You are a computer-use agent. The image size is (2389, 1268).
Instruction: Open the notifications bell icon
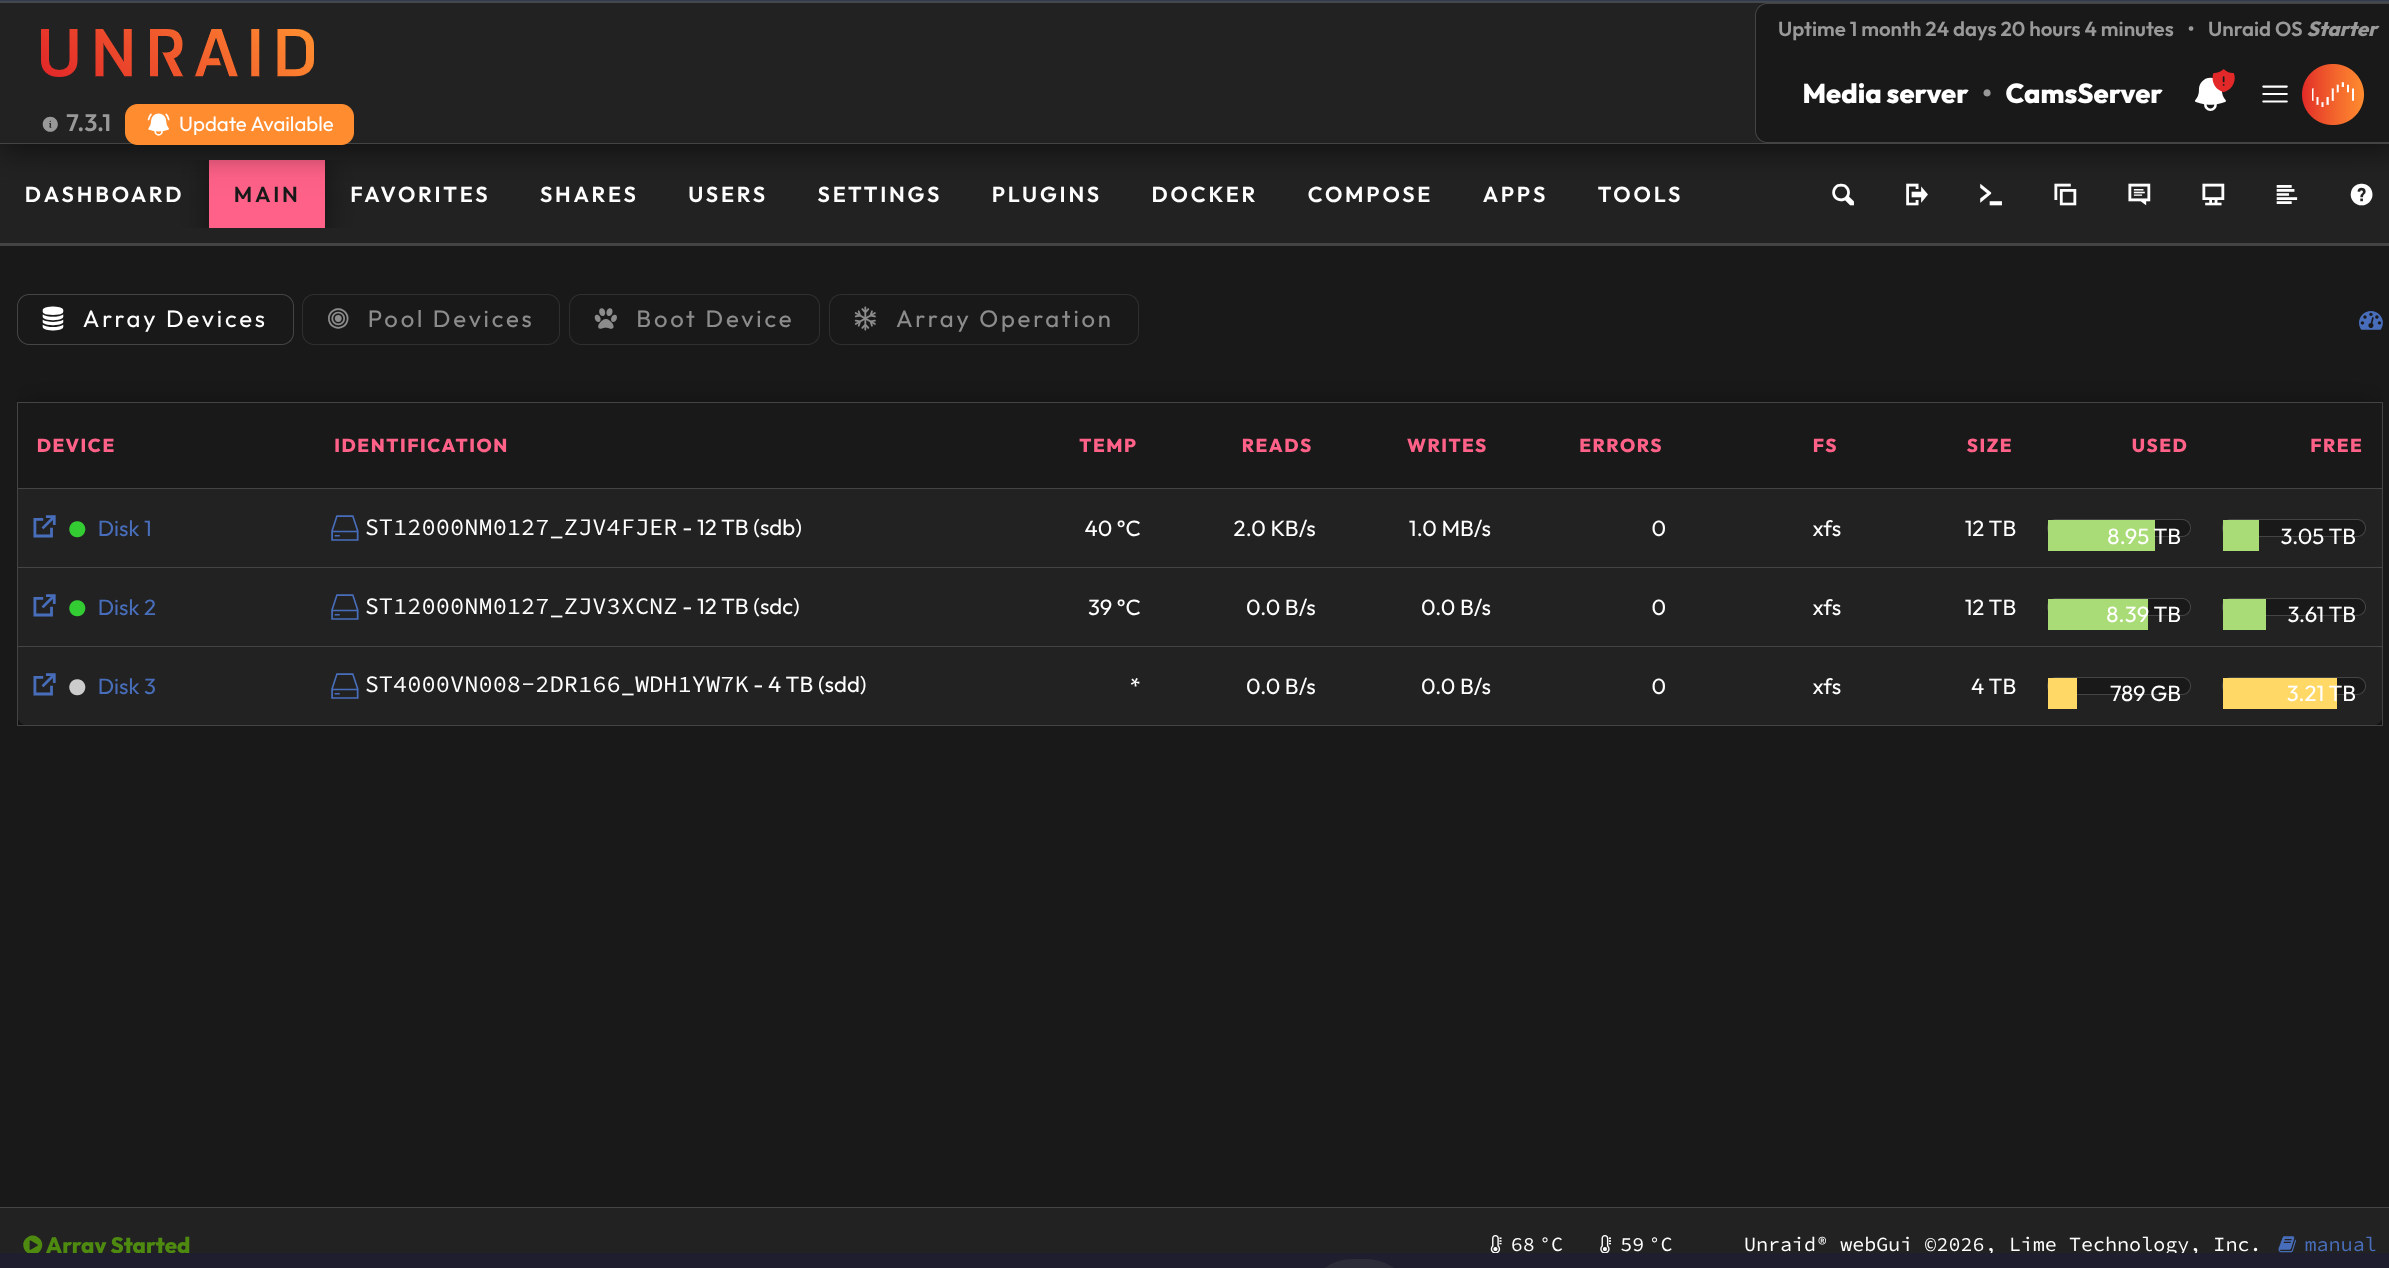click(2212, 93)
